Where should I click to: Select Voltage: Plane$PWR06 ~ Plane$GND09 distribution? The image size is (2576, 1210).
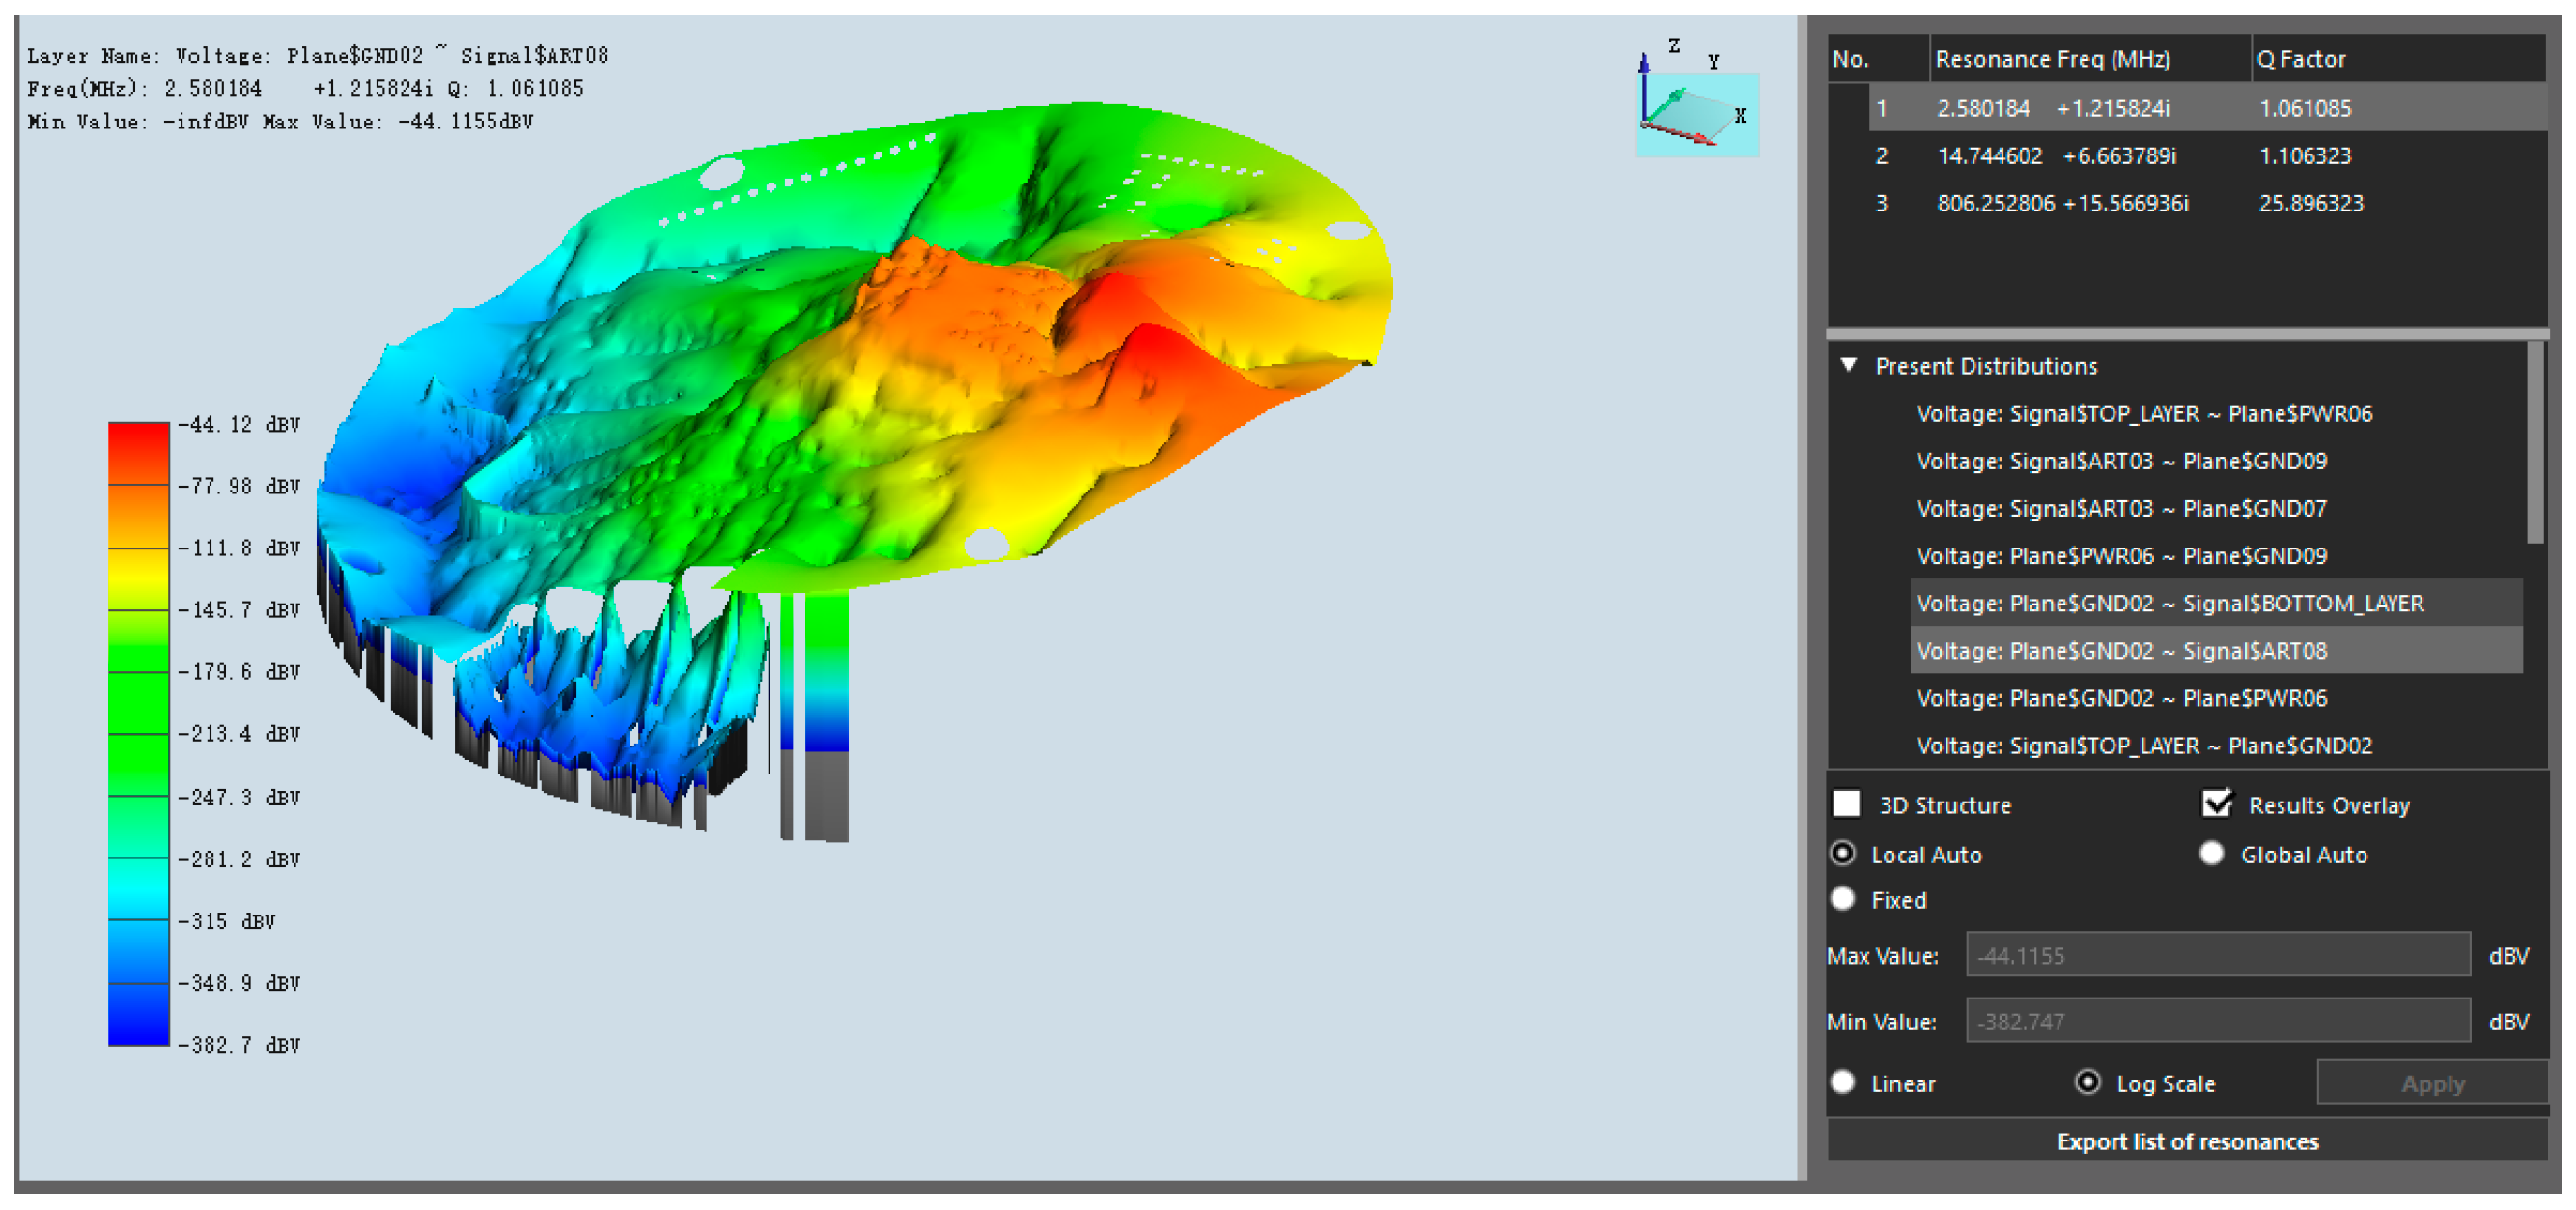pyautogui.click(x=2120, y=556)
